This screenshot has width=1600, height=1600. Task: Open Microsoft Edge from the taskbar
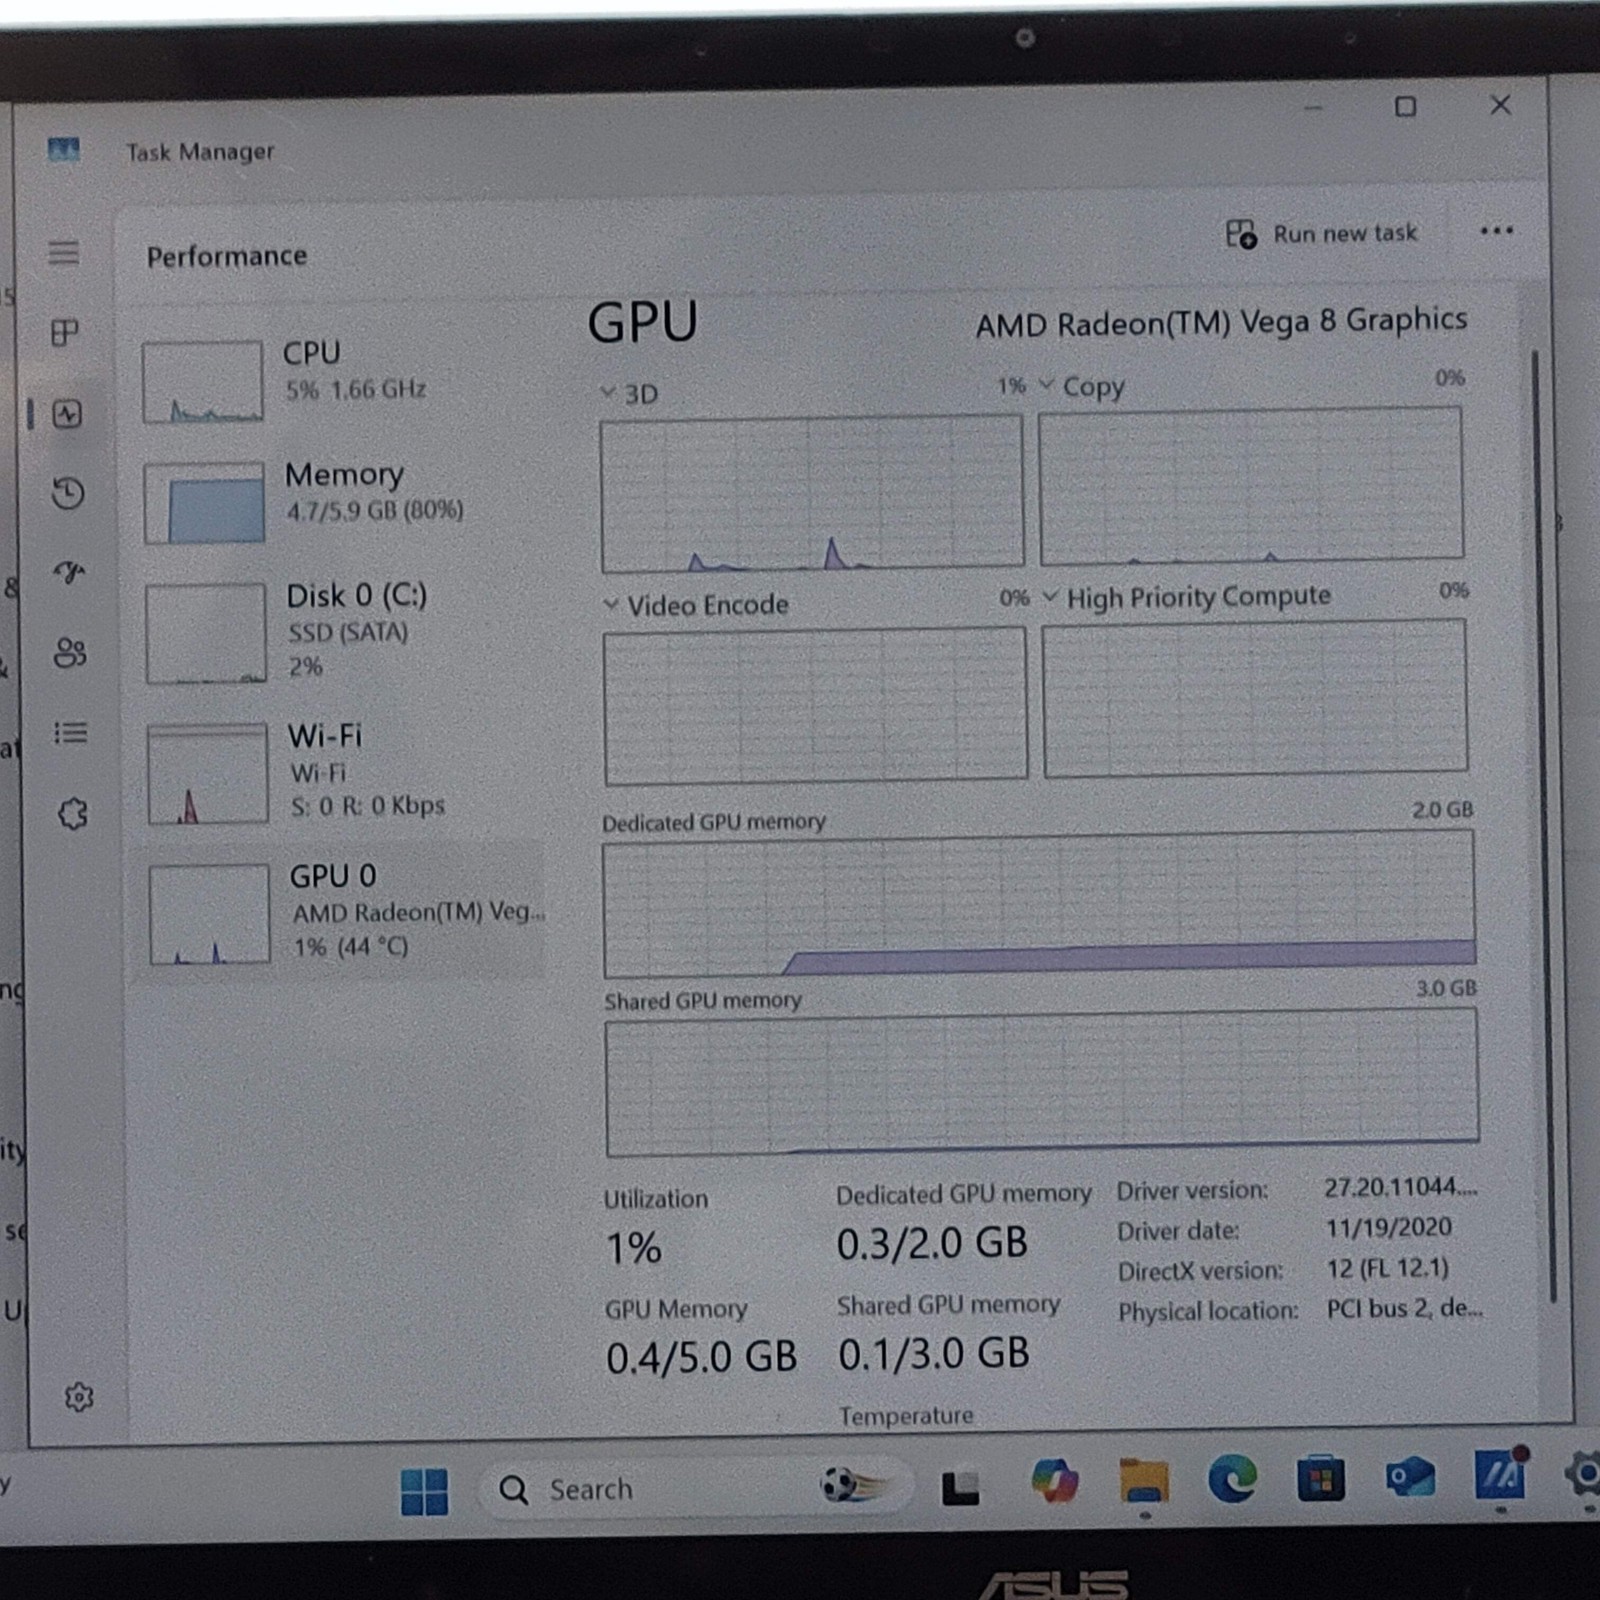(x=1232, y=1479)
